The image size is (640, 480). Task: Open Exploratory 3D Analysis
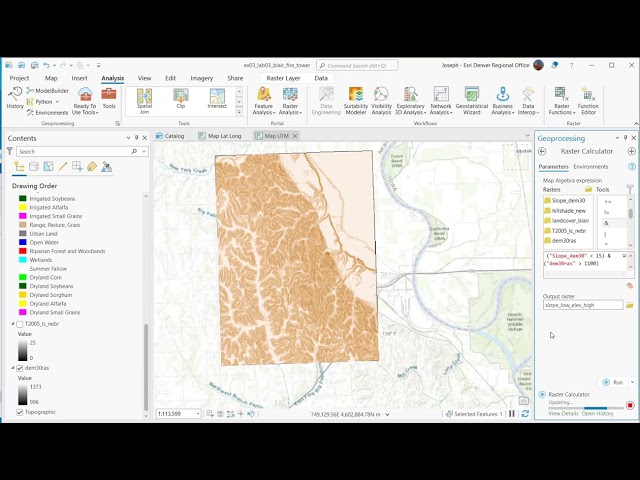coord(411,101)
